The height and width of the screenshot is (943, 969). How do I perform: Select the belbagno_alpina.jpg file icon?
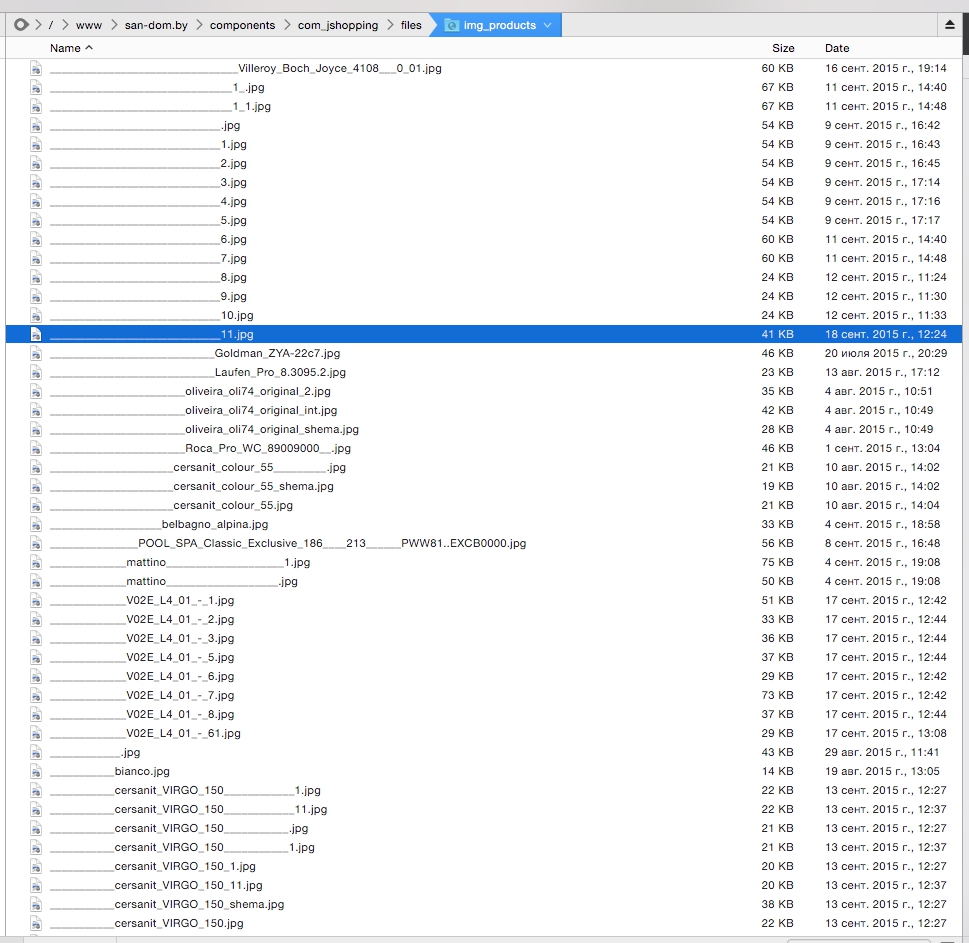click(x=36, y=525)
